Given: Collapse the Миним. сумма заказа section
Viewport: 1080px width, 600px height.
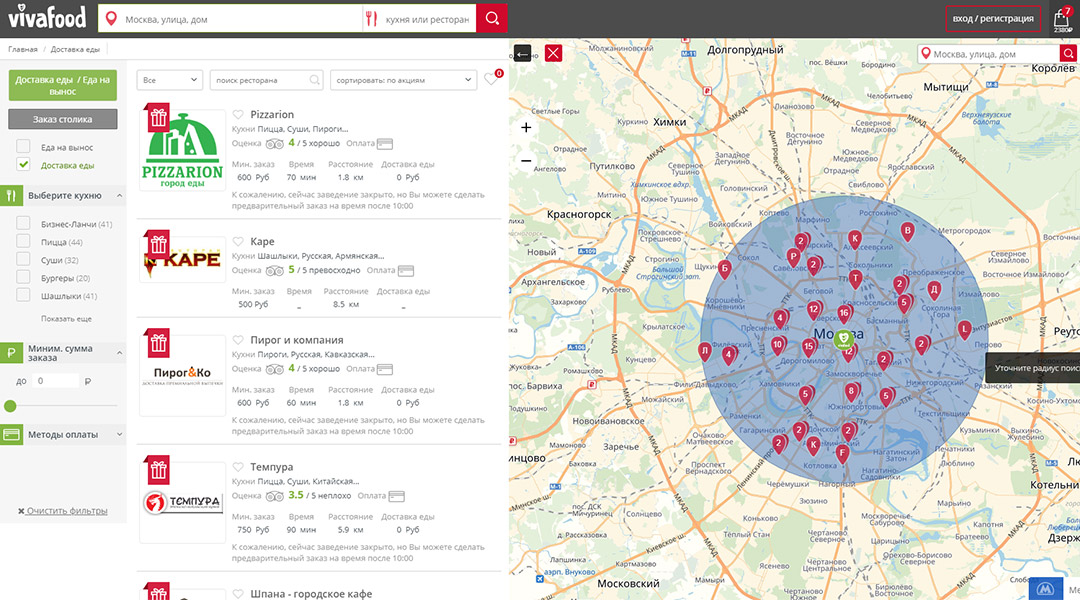Looking at the screenshot, I should (119, 353).
